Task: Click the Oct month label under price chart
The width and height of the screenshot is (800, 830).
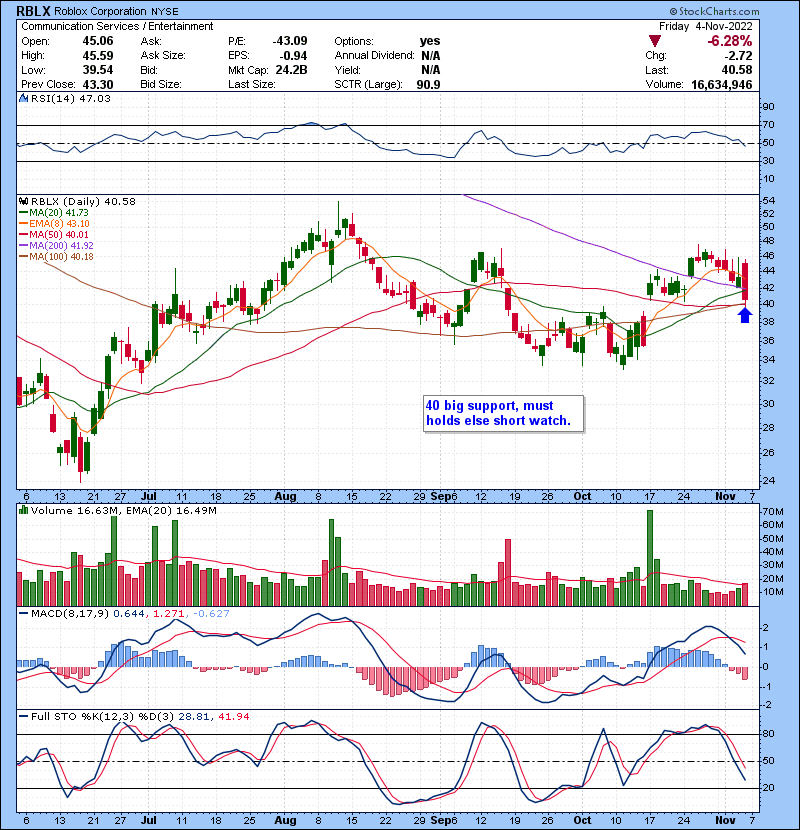Action: pos(582,497)
